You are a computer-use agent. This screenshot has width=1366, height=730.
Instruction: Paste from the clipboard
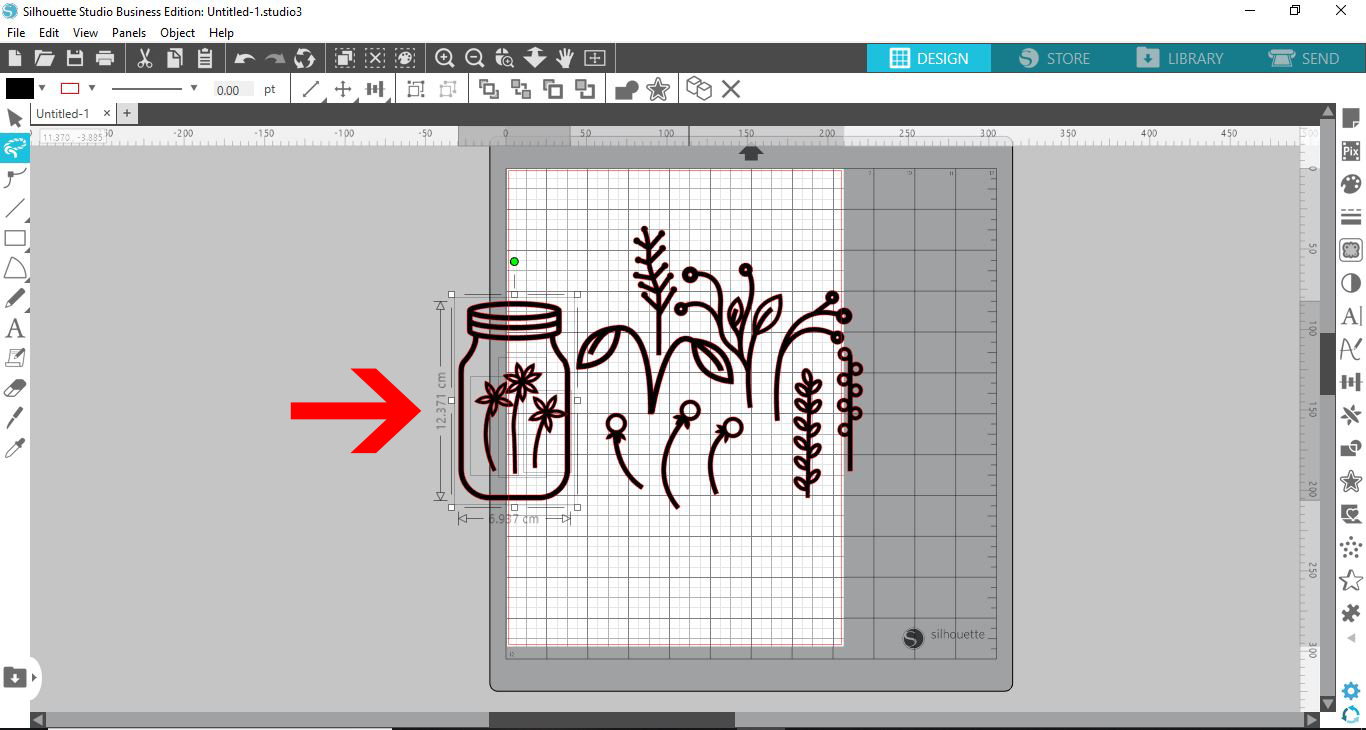click(205, 58)
